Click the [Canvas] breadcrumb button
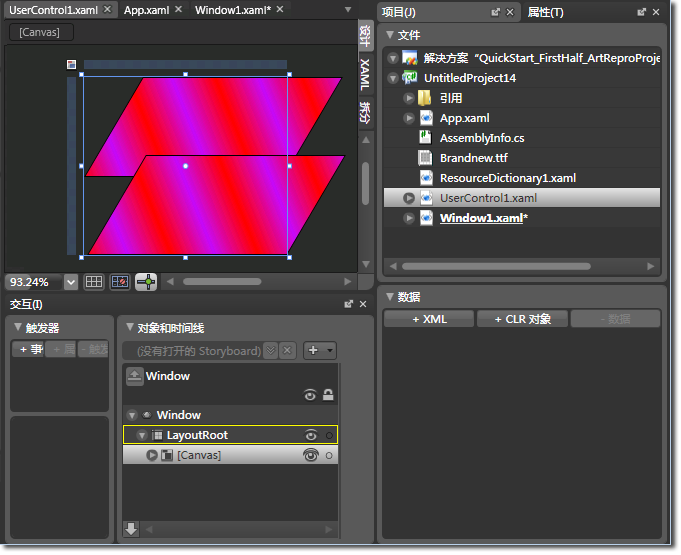681x555 pixels. tap(40, 32)
